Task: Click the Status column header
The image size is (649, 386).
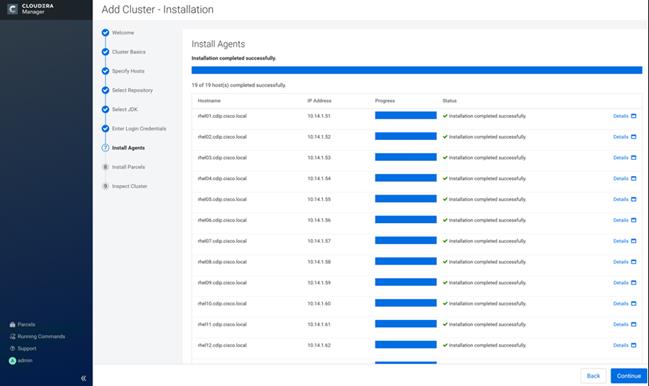Action: [x=449, y=101]
